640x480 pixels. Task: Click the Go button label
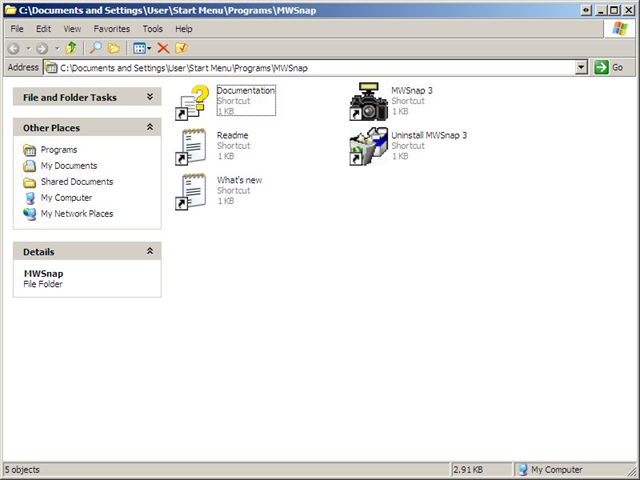[x=618, y=67]
